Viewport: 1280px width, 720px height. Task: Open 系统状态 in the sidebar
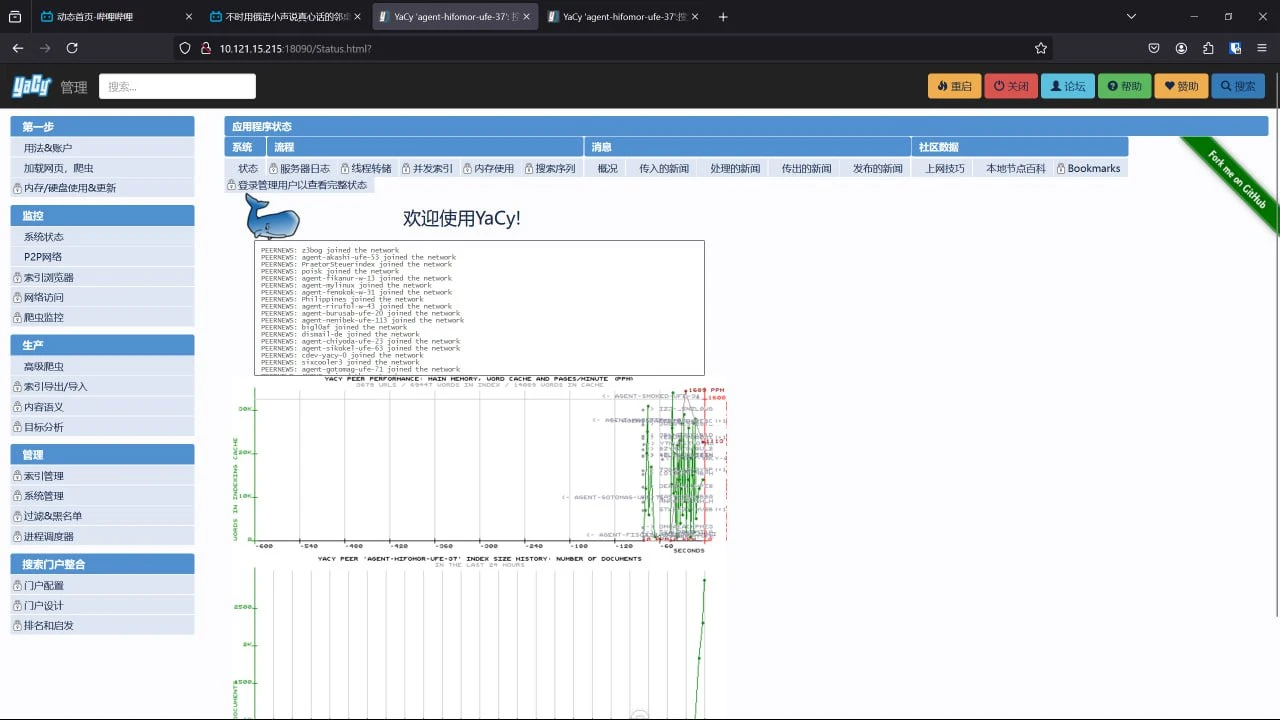(x=102, y=237)
